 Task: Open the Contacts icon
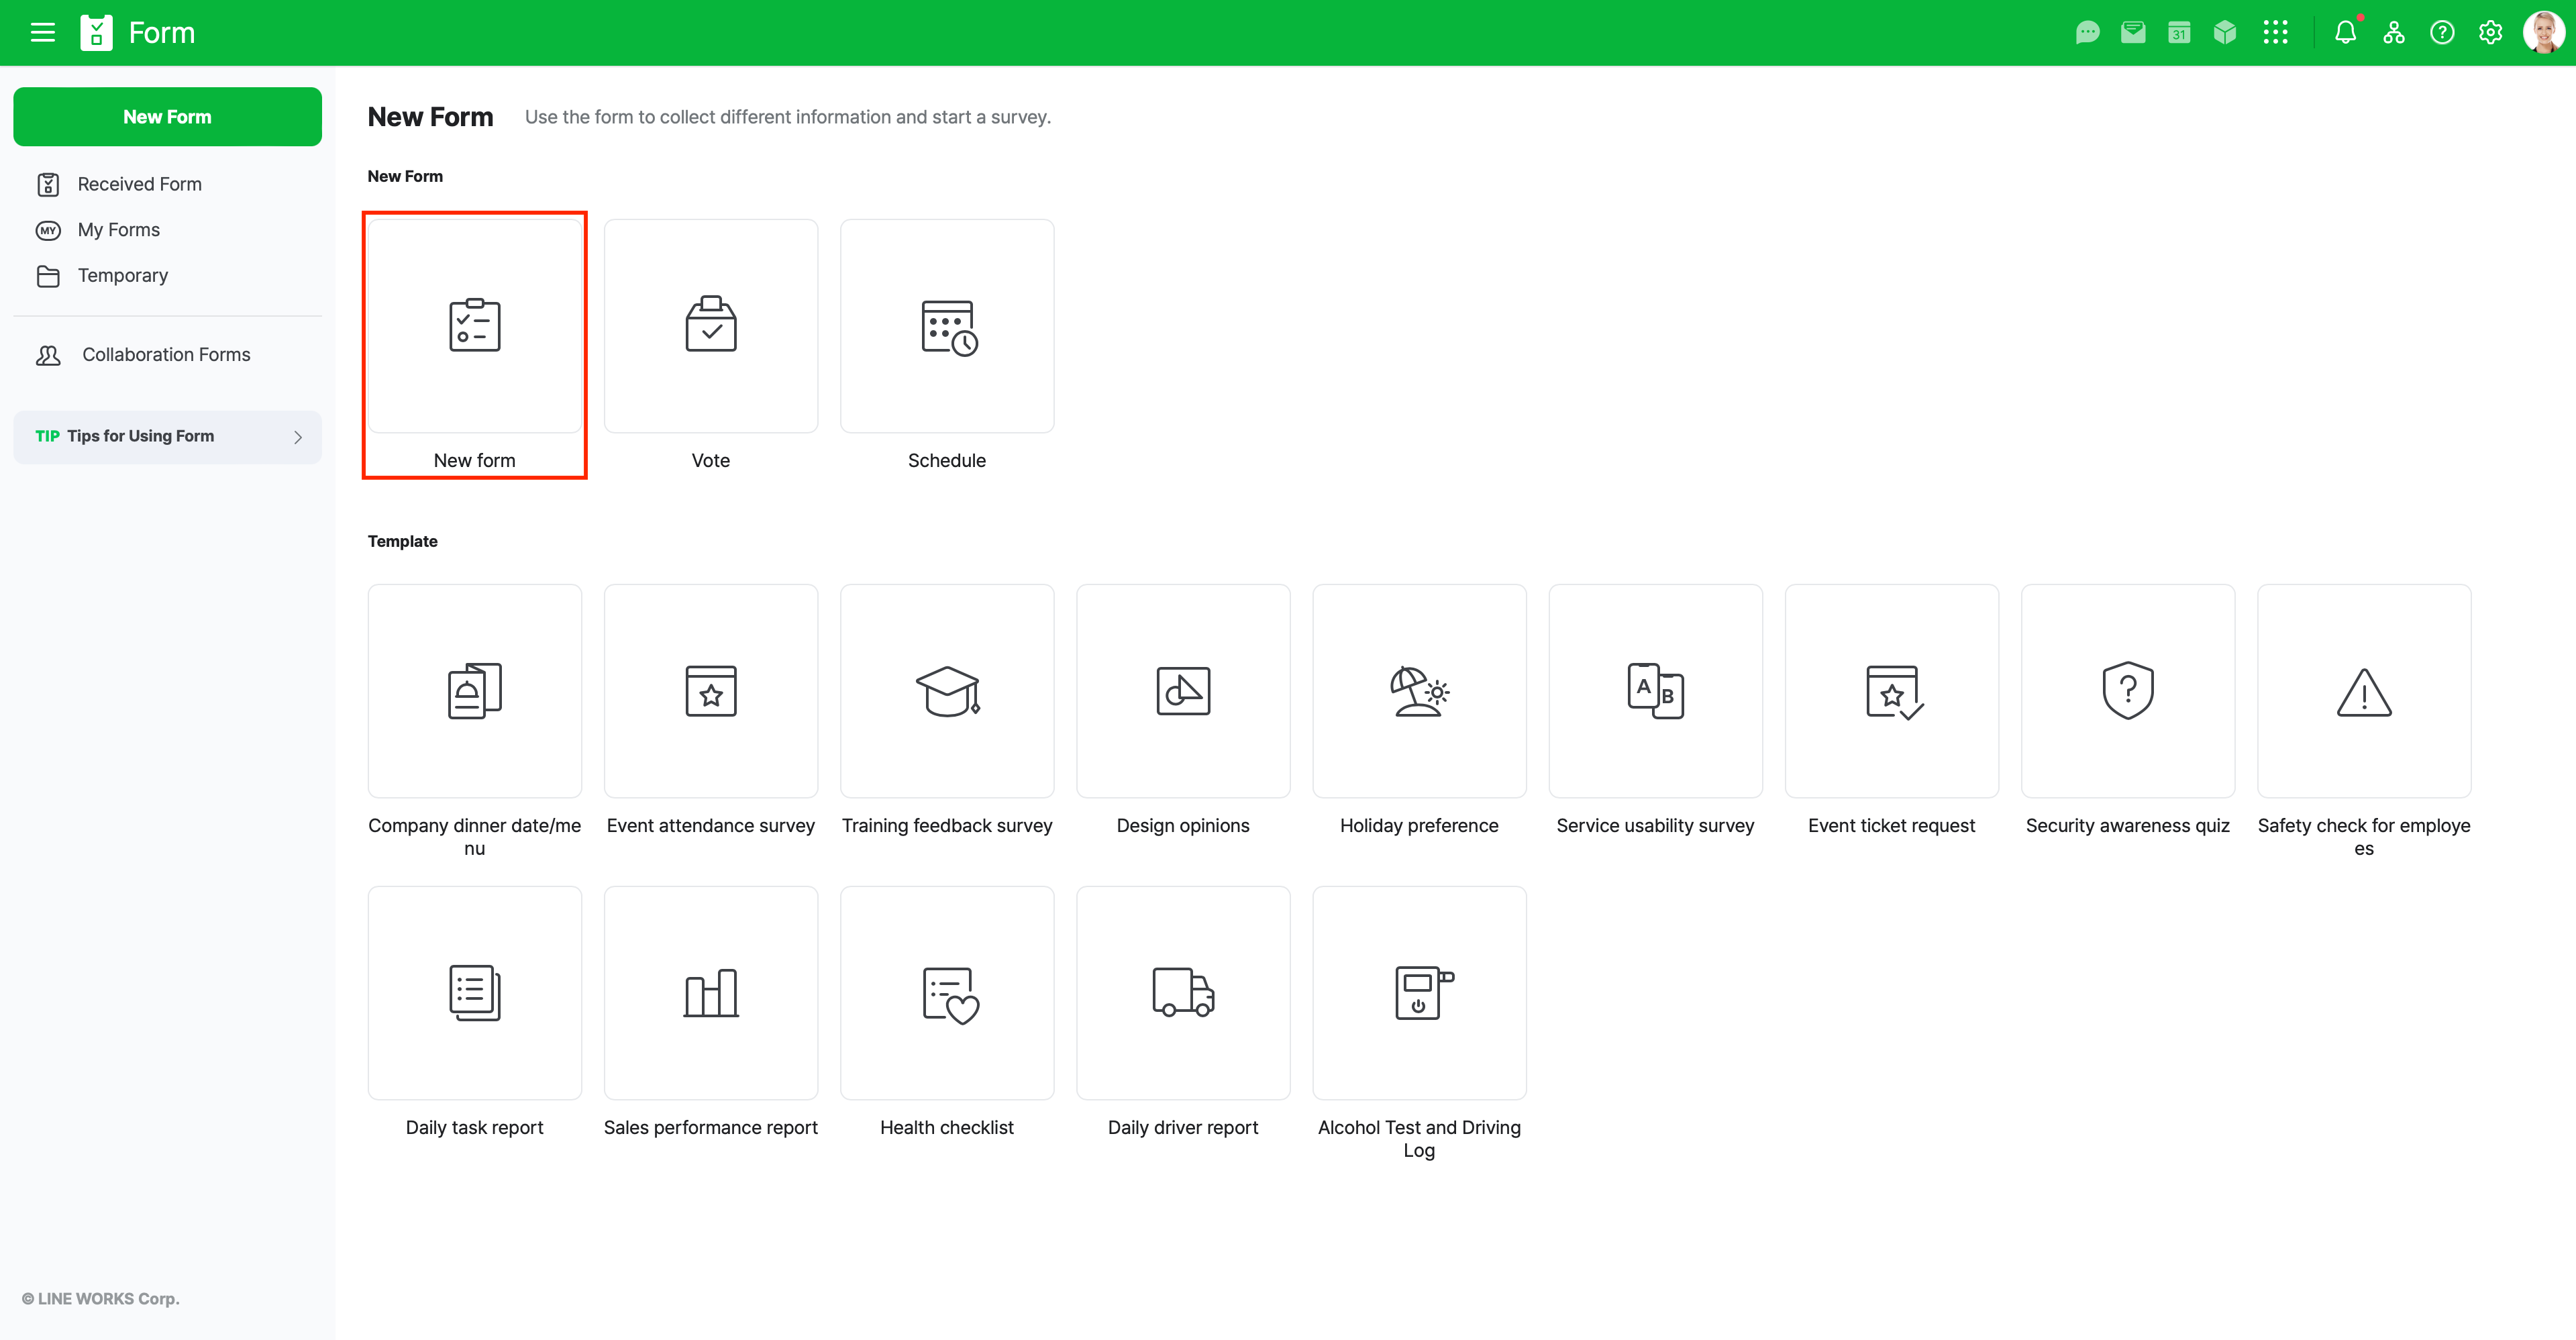2394,32
